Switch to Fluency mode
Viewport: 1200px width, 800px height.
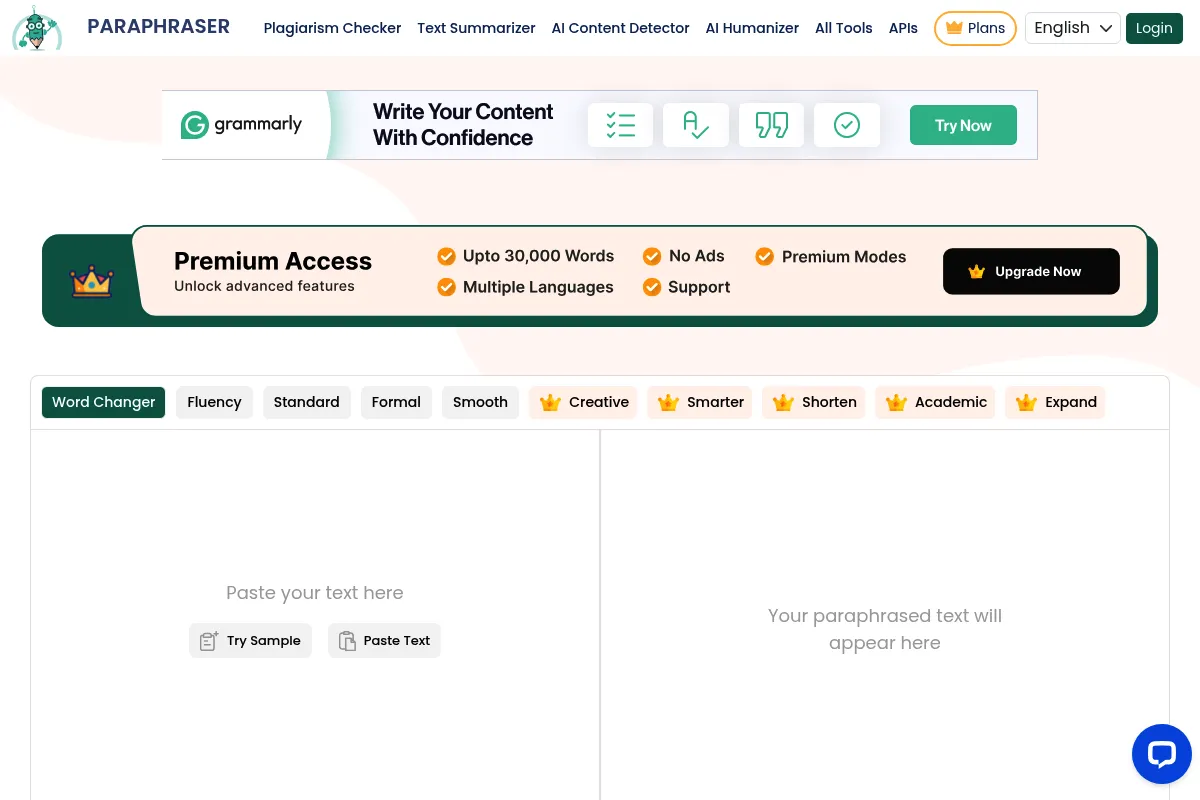pyautogui.click(x=214, y=402)
